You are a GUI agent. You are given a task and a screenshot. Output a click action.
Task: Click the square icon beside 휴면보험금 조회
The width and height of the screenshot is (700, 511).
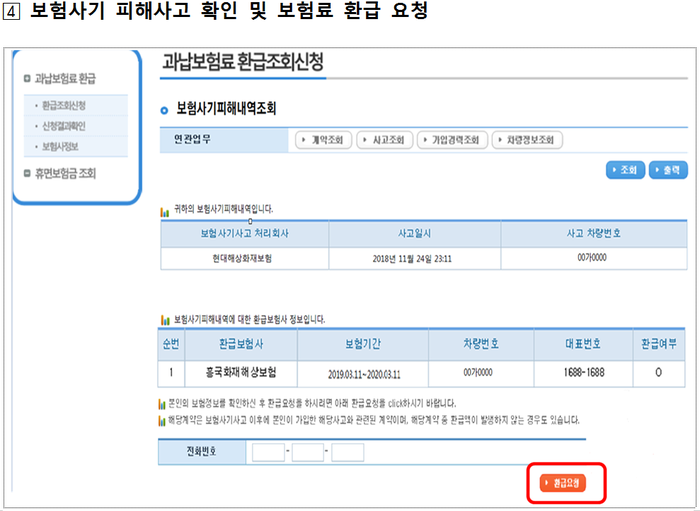27,173
